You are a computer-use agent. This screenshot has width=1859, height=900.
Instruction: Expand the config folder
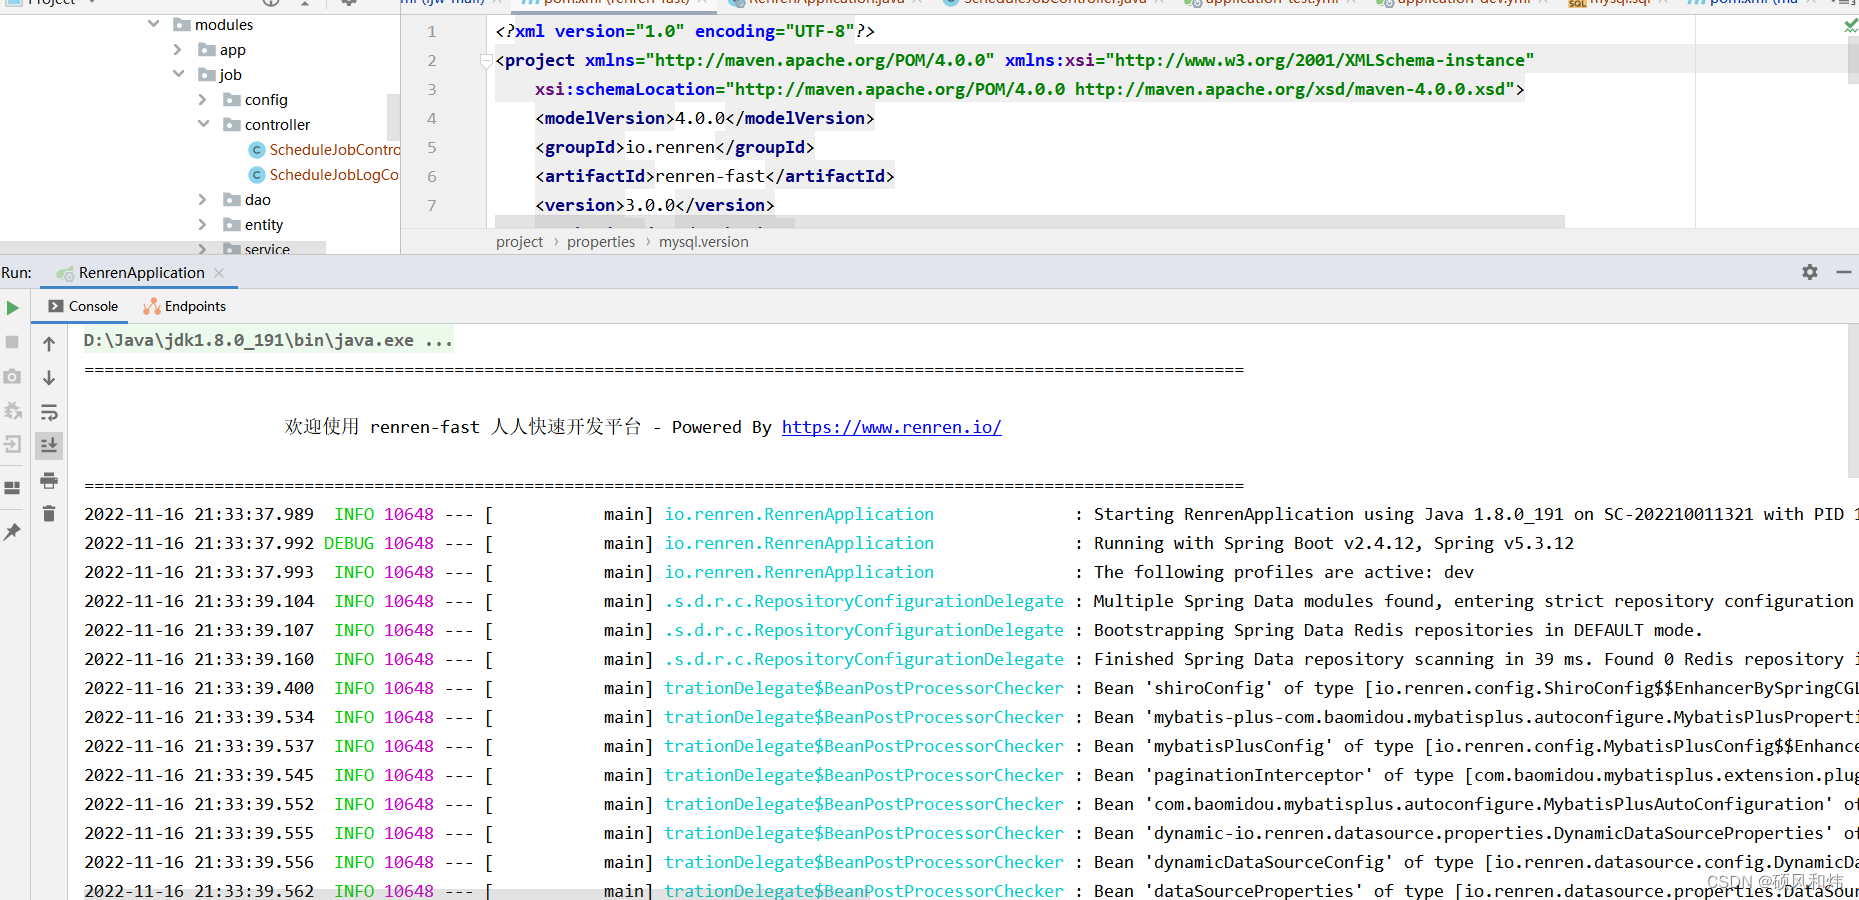tap(203, 99)
